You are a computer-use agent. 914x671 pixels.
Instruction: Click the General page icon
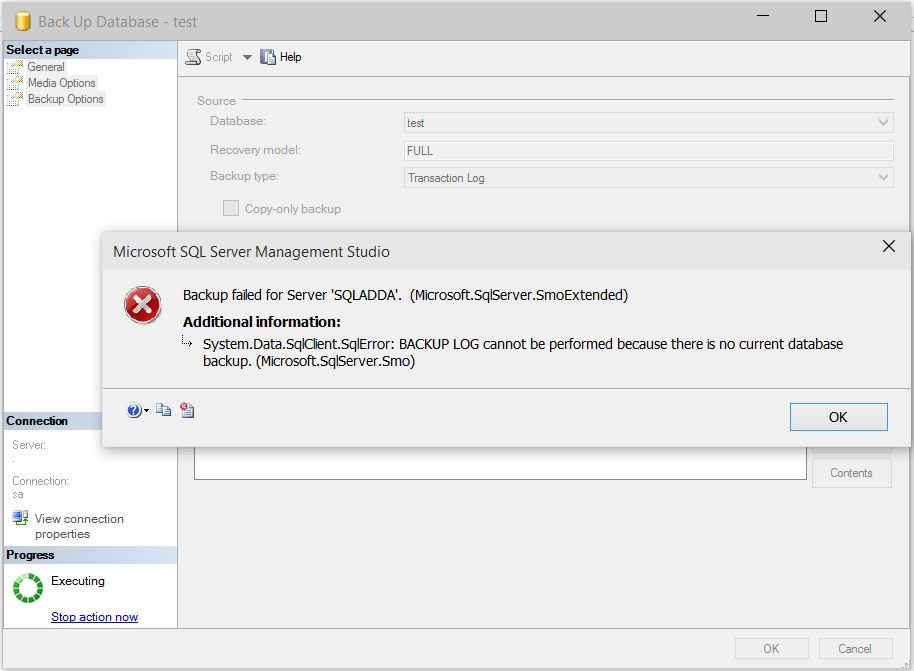pyautogui.click(x=15, y=67)
